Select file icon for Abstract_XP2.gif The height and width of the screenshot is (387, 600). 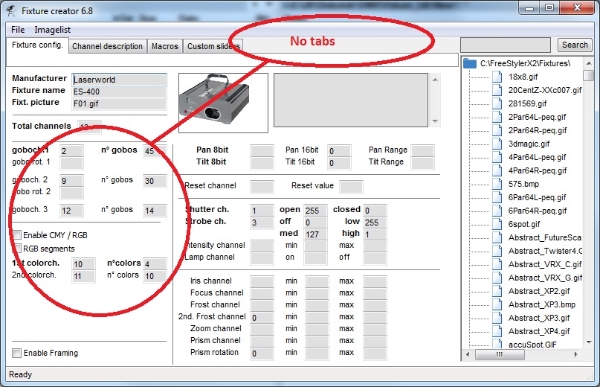tap(497, 291)
